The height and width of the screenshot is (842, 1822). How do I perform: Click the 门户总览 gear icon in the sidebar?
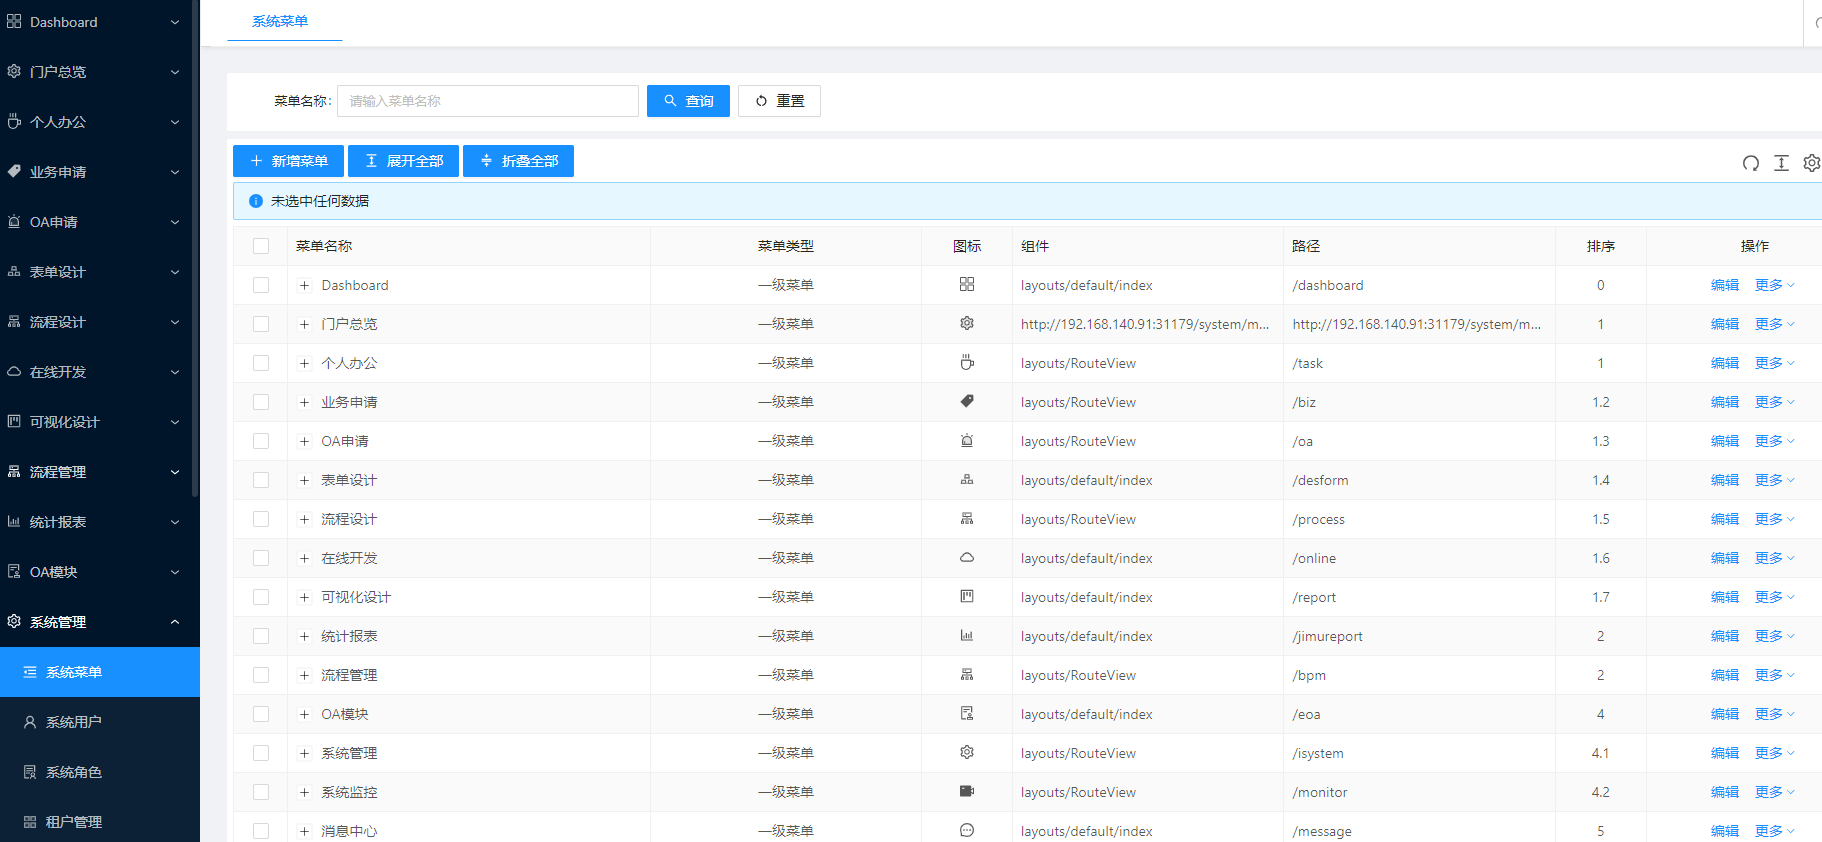14,71
